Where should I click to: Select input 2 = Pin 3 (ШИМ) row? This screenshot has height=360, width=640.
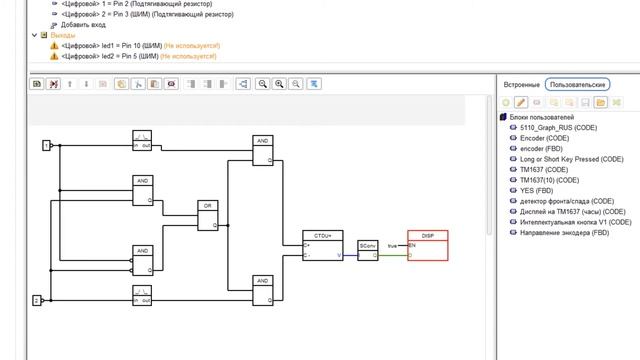click(147, 14)
